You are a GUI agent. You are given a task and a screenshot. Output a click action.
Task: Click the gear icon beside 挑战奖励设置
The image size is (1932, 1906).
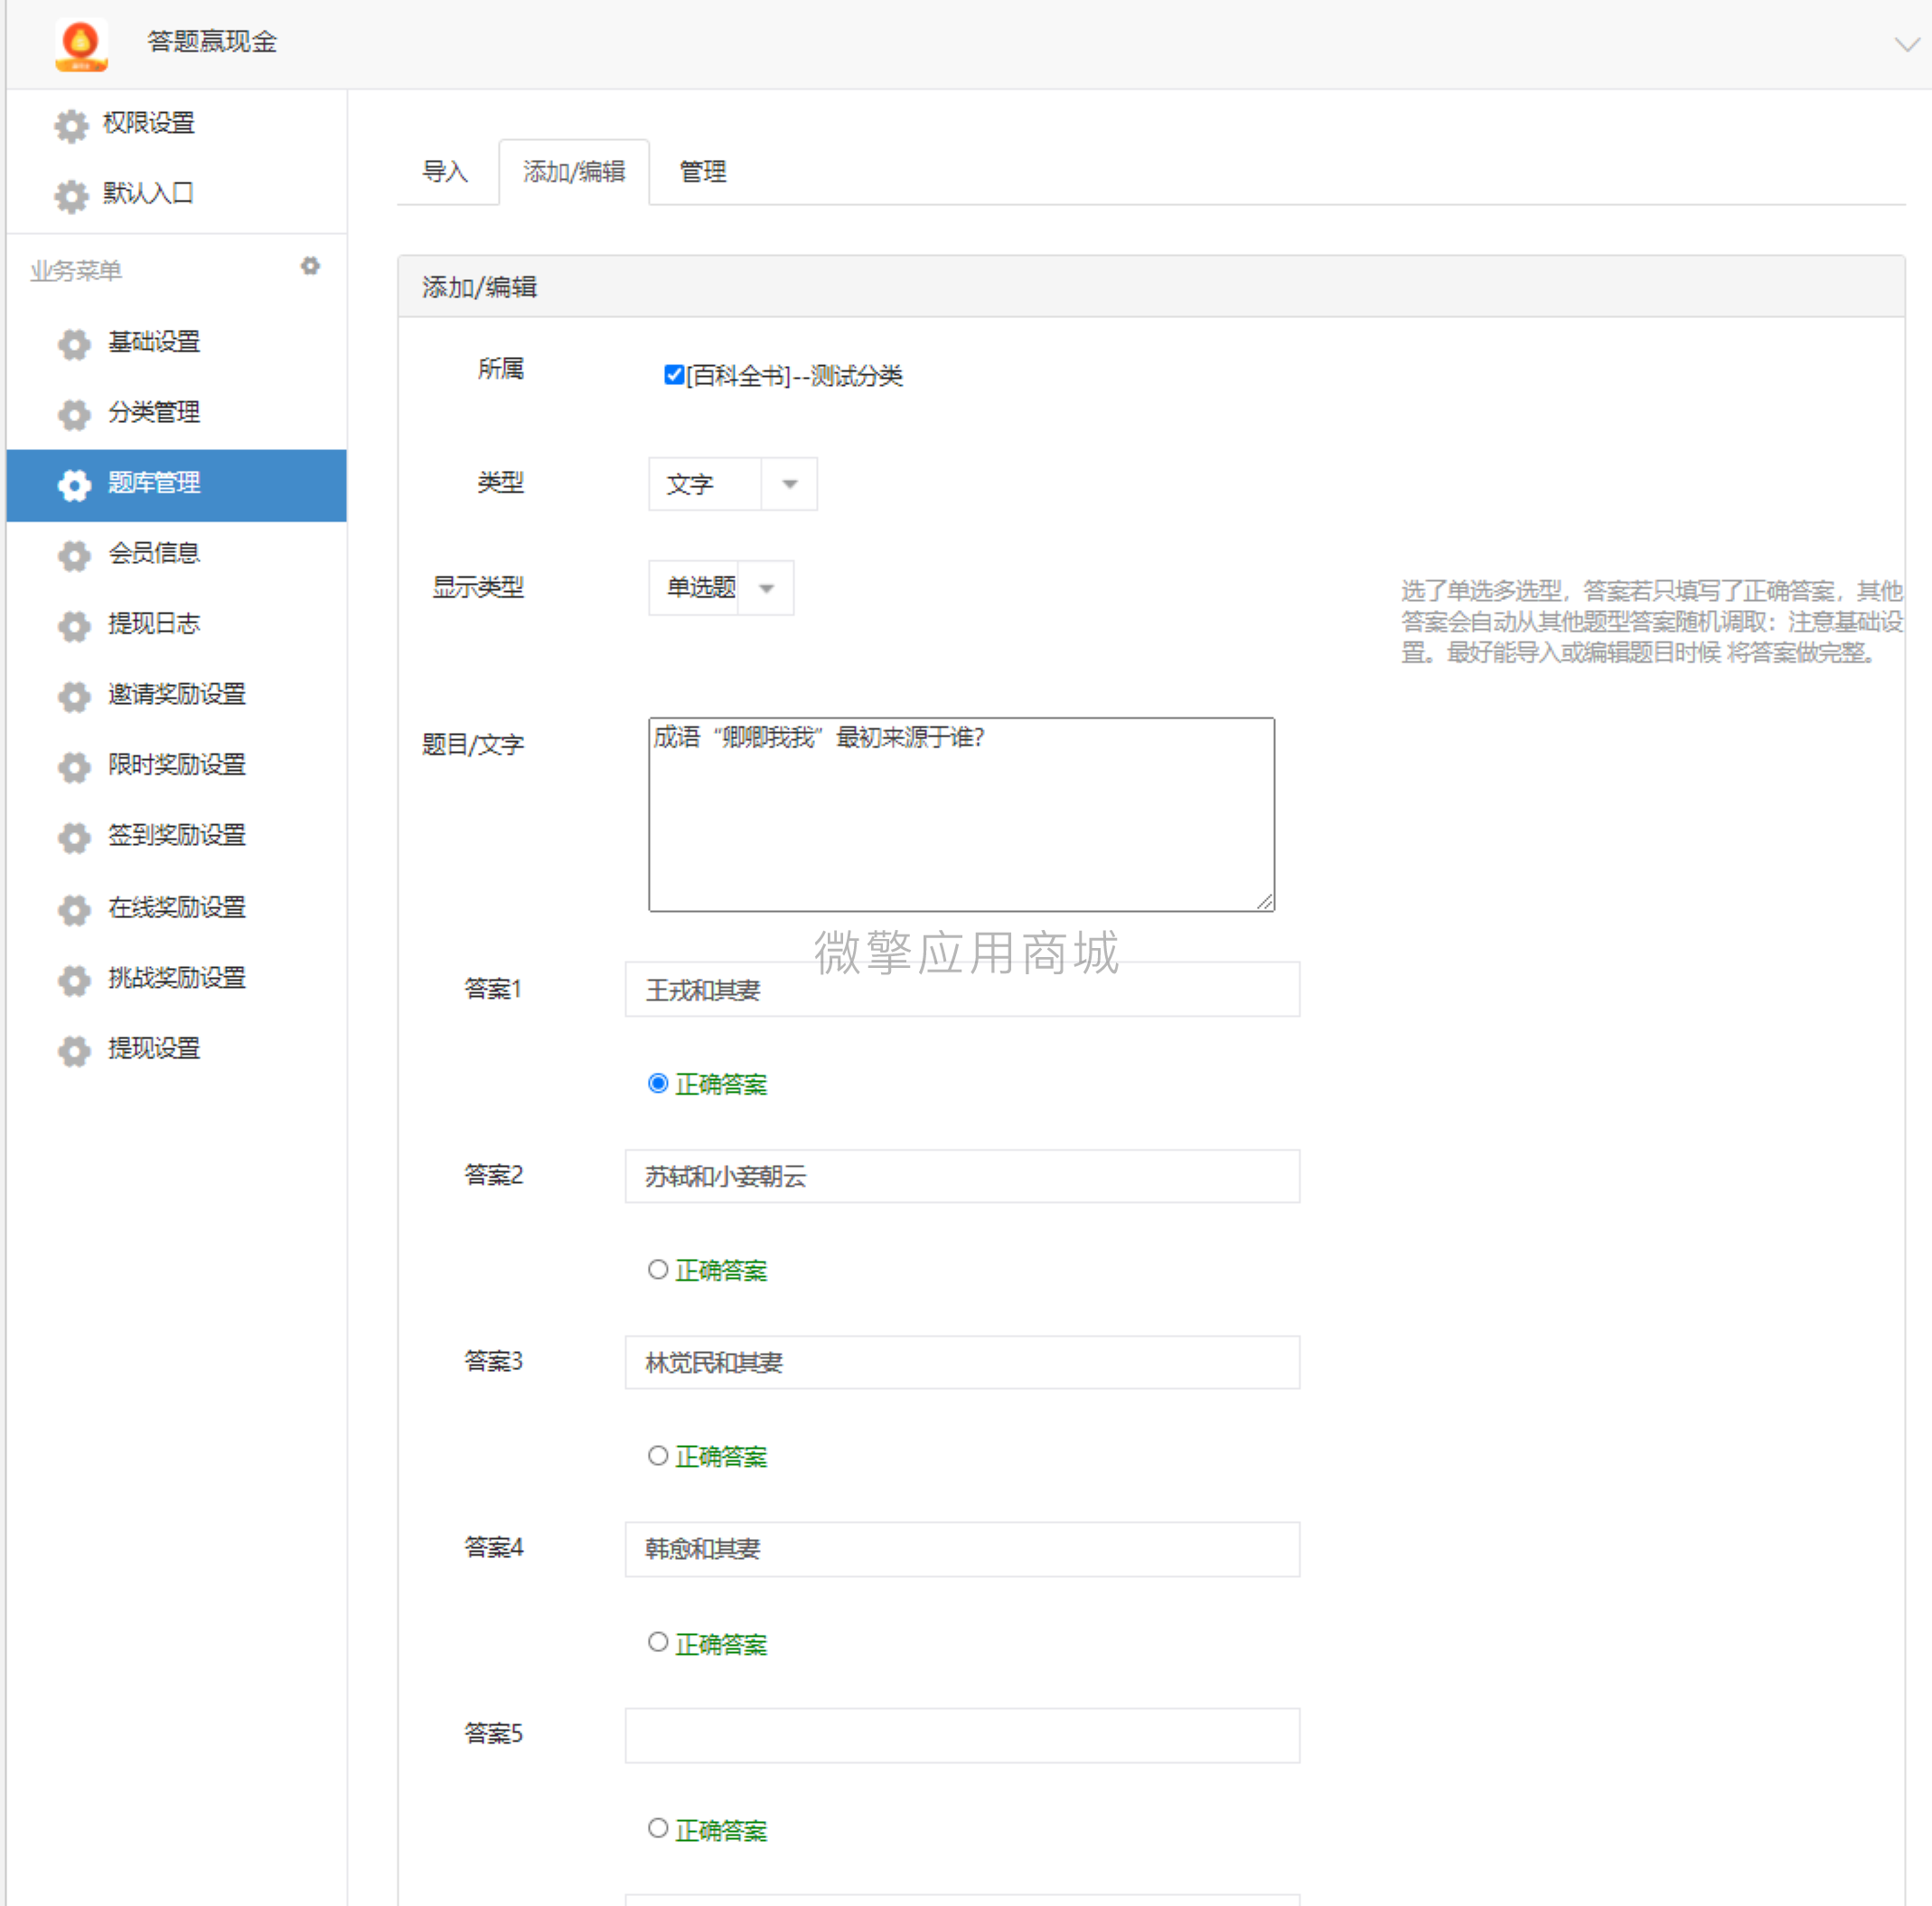click(74, 980)
